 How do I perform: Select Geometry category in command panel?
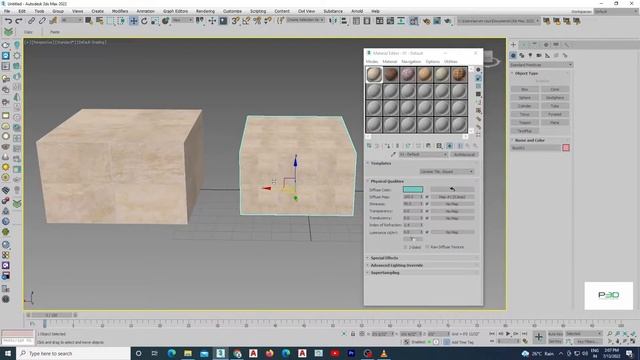click(513, 55)
